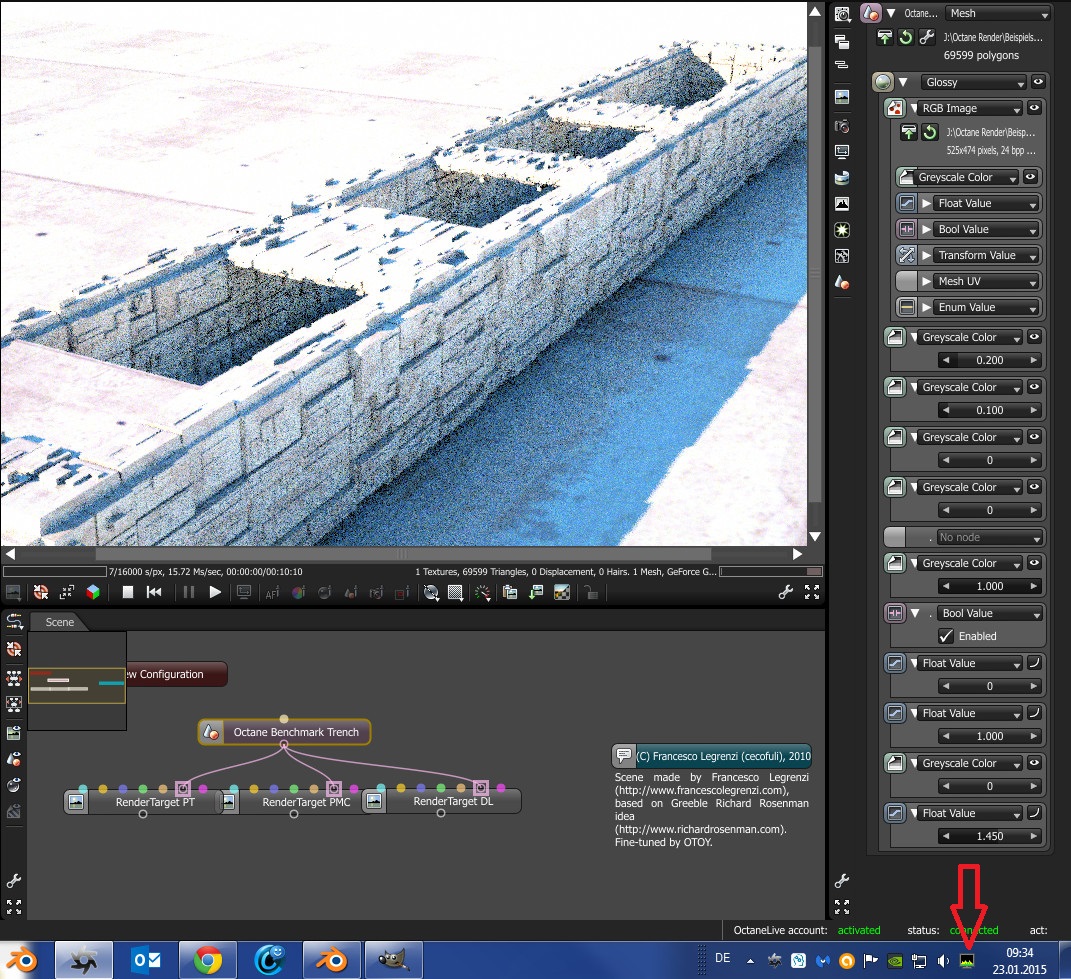Reload the mesh file with green refresh icon
Viewport: 1071px width, 979px height.
point(906,37)
